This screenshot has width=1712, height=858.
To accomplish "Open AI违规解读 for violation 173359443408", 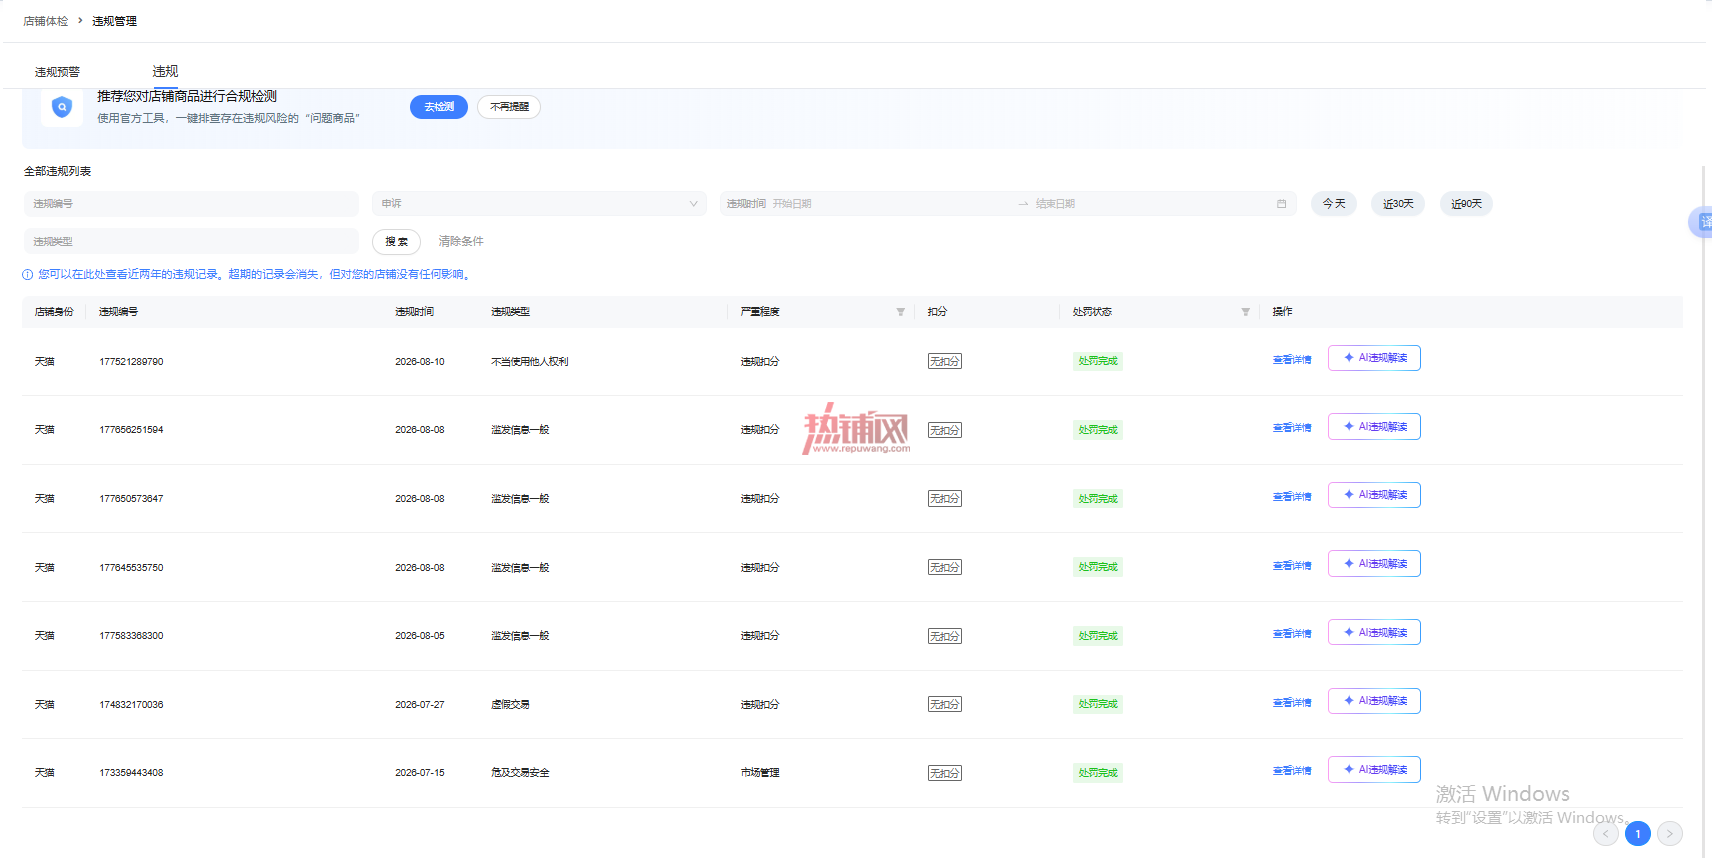I will [1374, 770].
